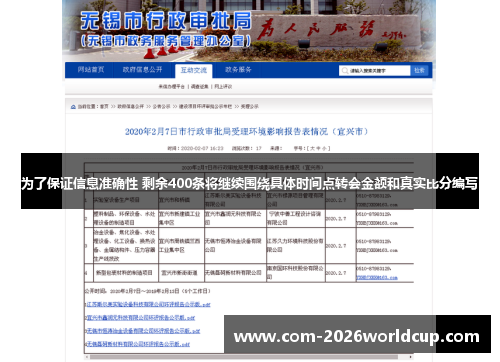Image resolution: width=500 pixels, height=362 pixels.
Task: Go to 政府信息公开 in the breadcrumb
Action: coord(130,107)
